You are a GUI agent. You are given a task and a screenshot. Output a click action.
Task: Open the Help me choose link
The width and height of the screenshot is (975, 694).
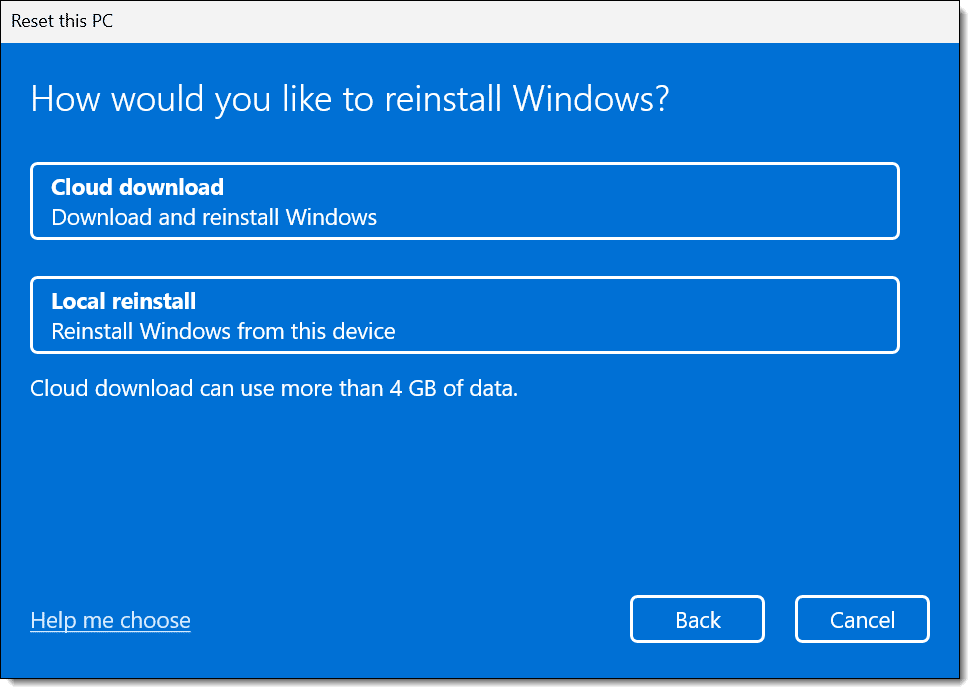pos(111,620)
